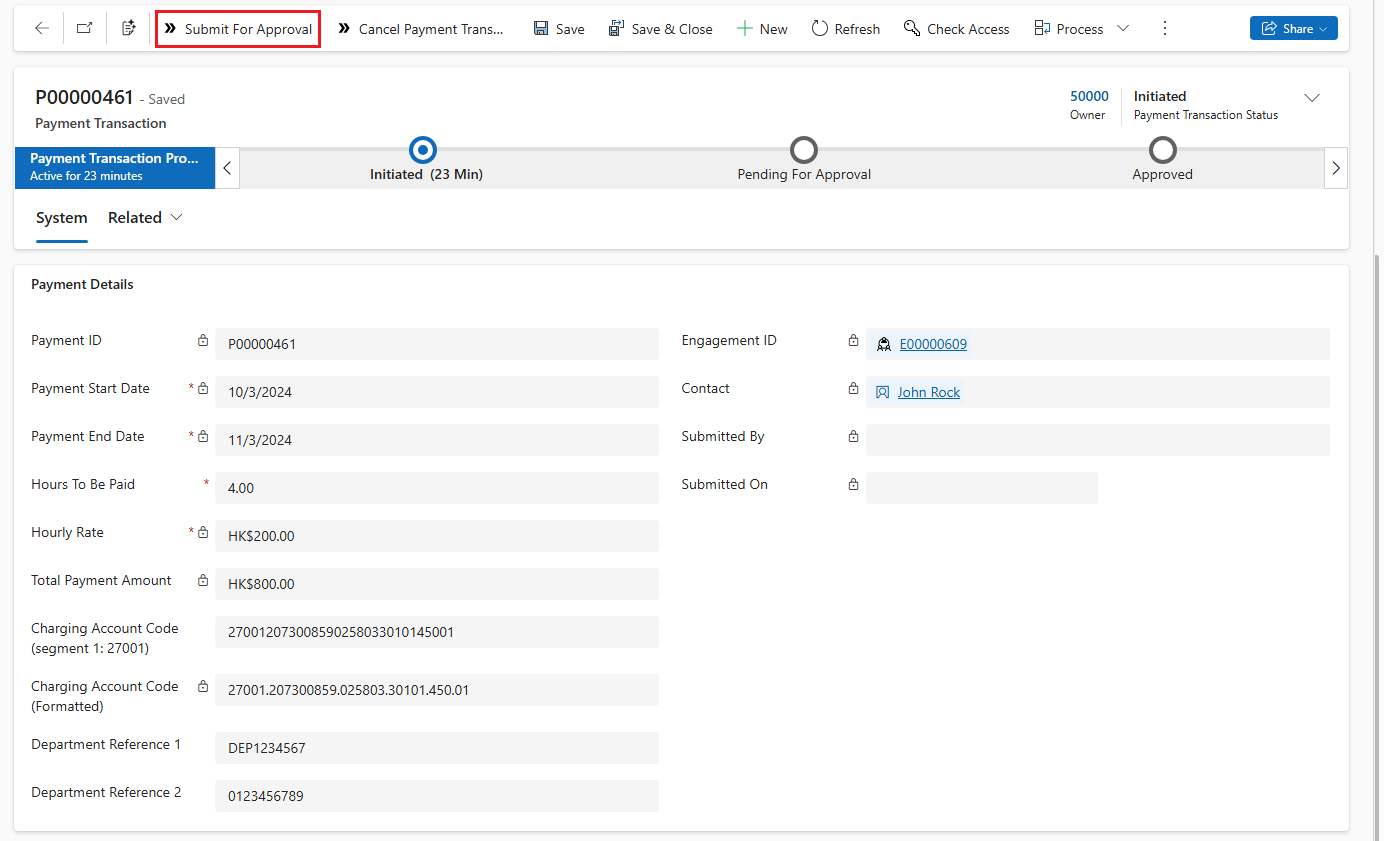Image resolution: width=1384 pixels, height=841 pixels.
Task: Select the Pending For Approval stage
Action: [804, 151]
